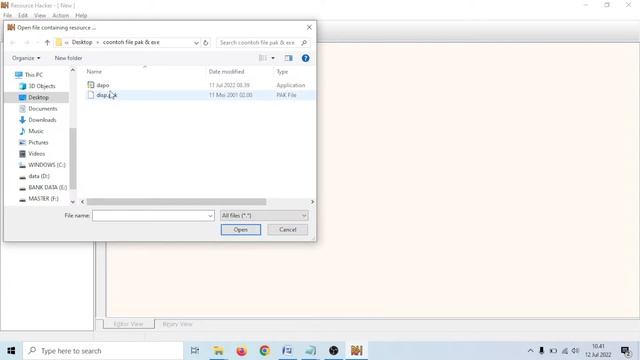Select This PC in navigation pane

click(x=33, y=75)
